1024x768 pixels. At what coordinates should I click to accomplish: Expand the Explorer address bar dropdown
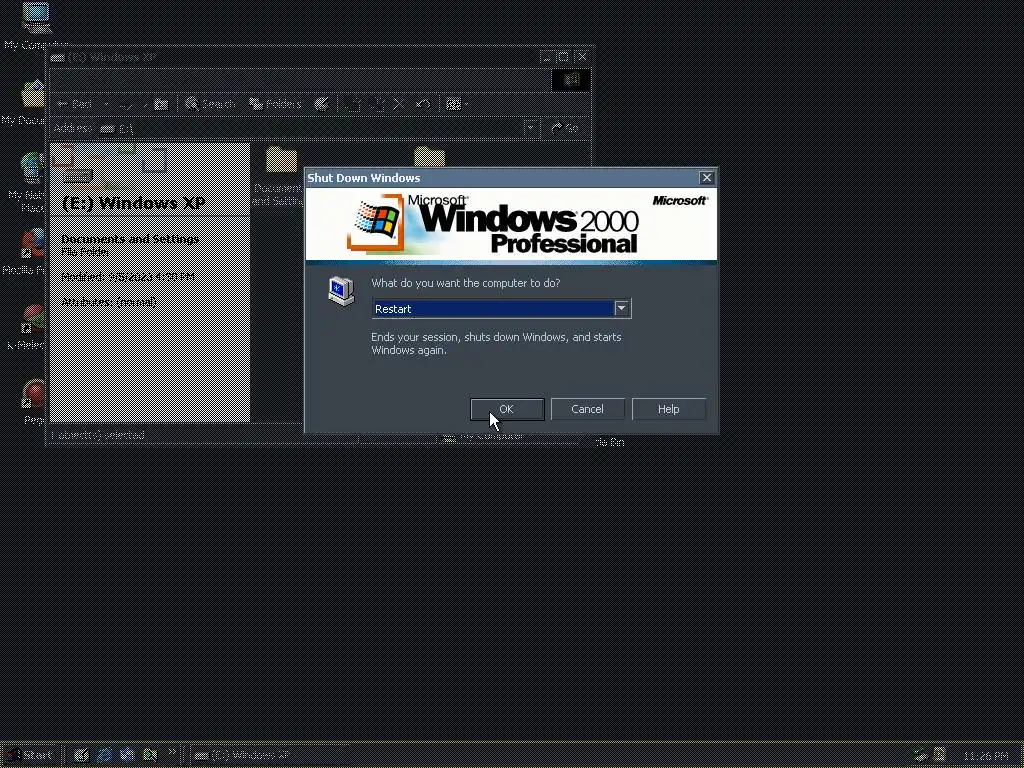[530, 129]
